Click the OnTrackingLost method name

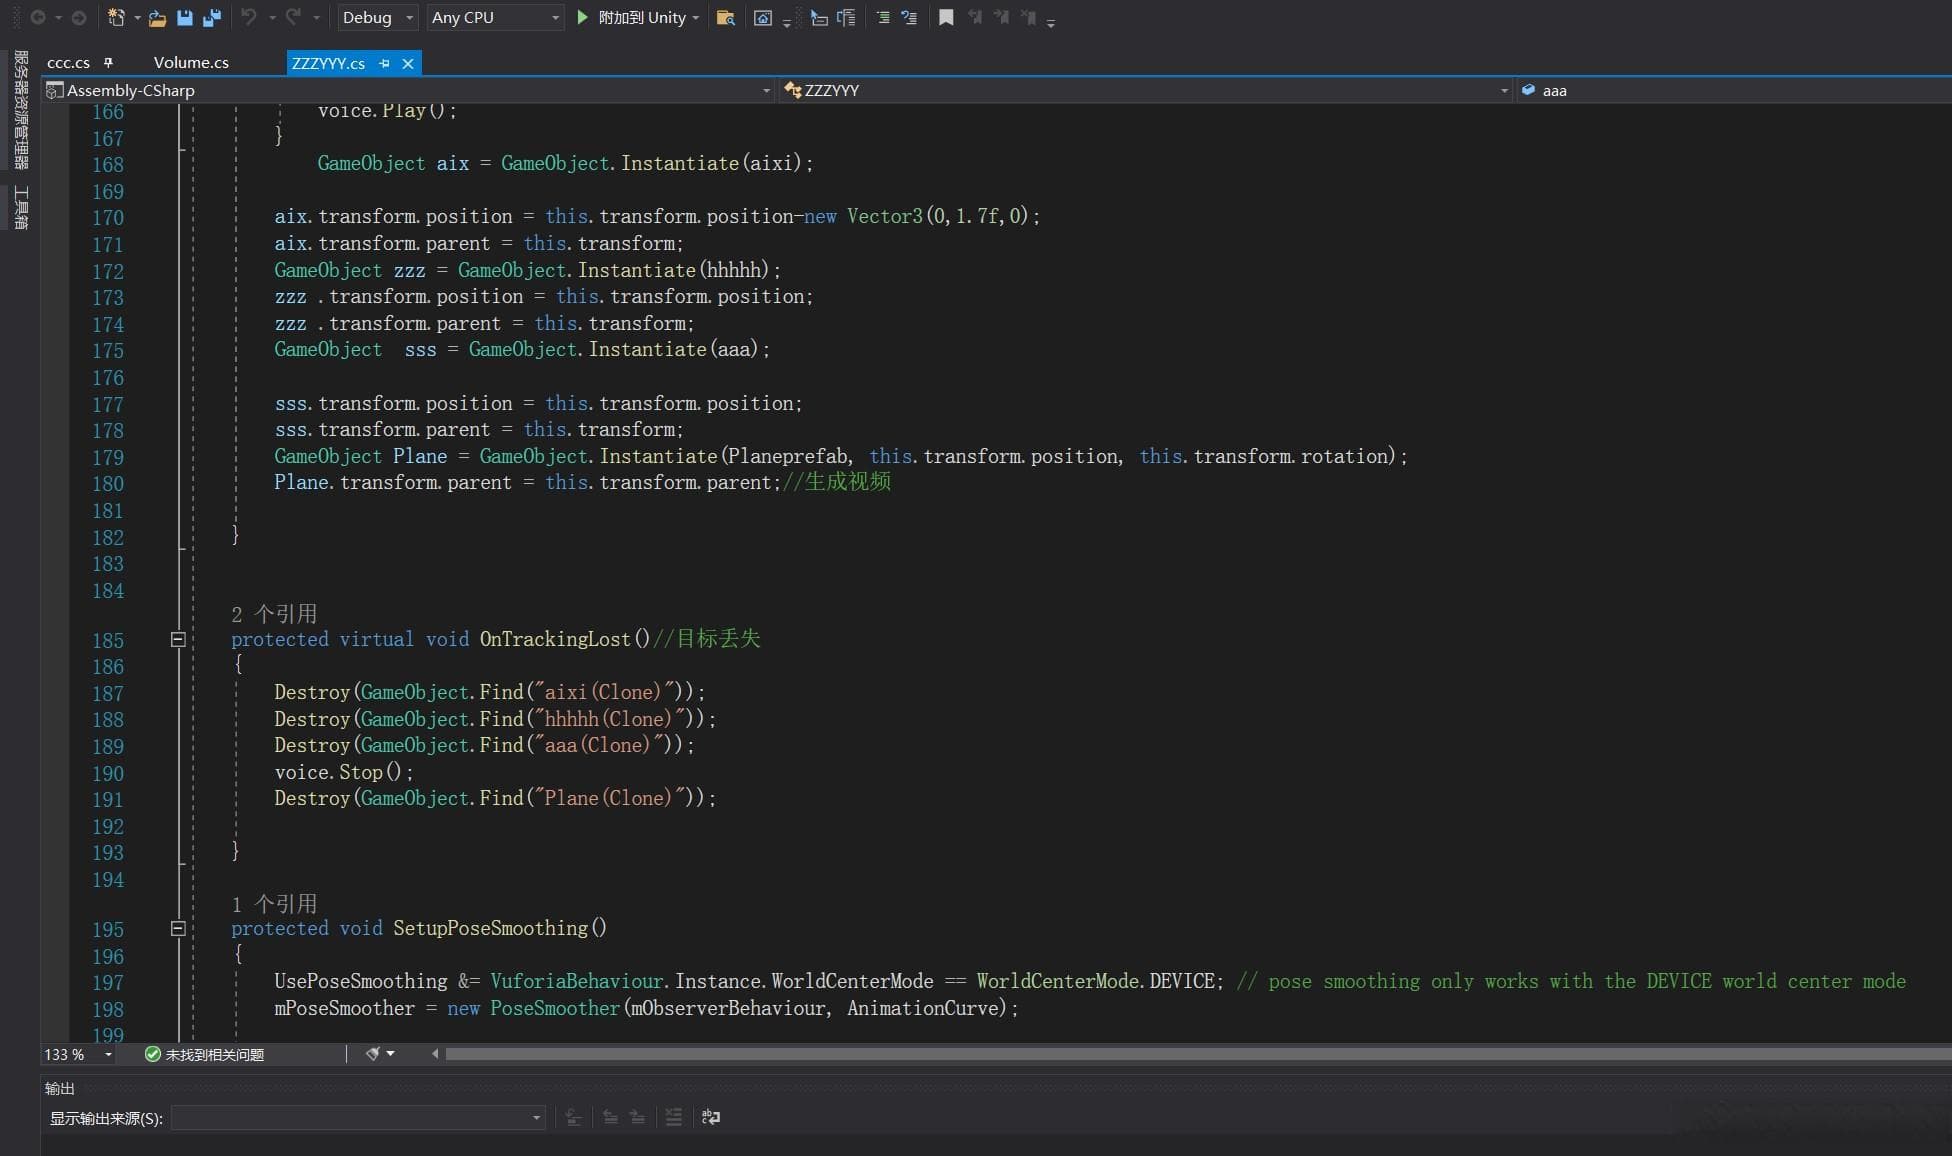pyautogui.click(x=555, y=639)
